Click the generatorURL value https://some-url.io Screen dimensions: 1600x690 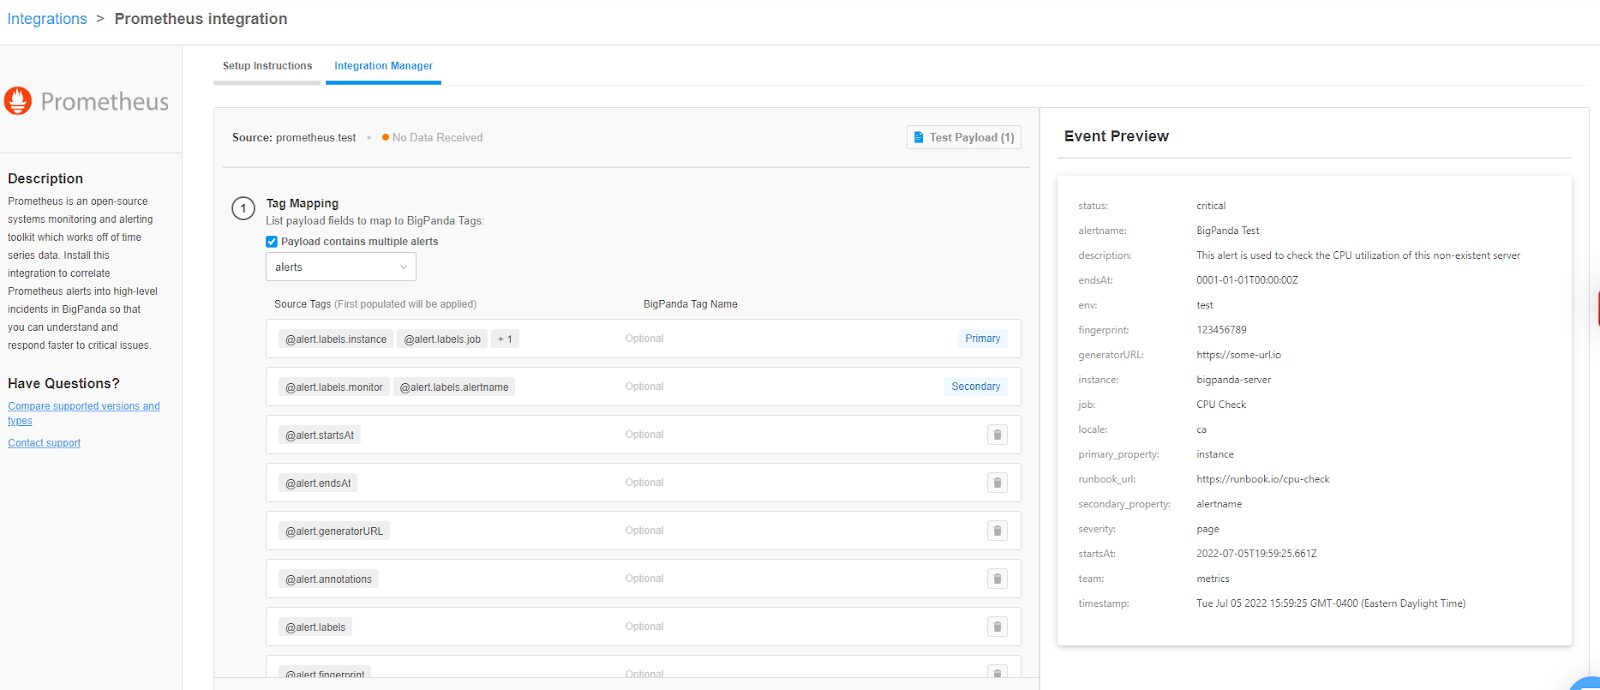1238,355
